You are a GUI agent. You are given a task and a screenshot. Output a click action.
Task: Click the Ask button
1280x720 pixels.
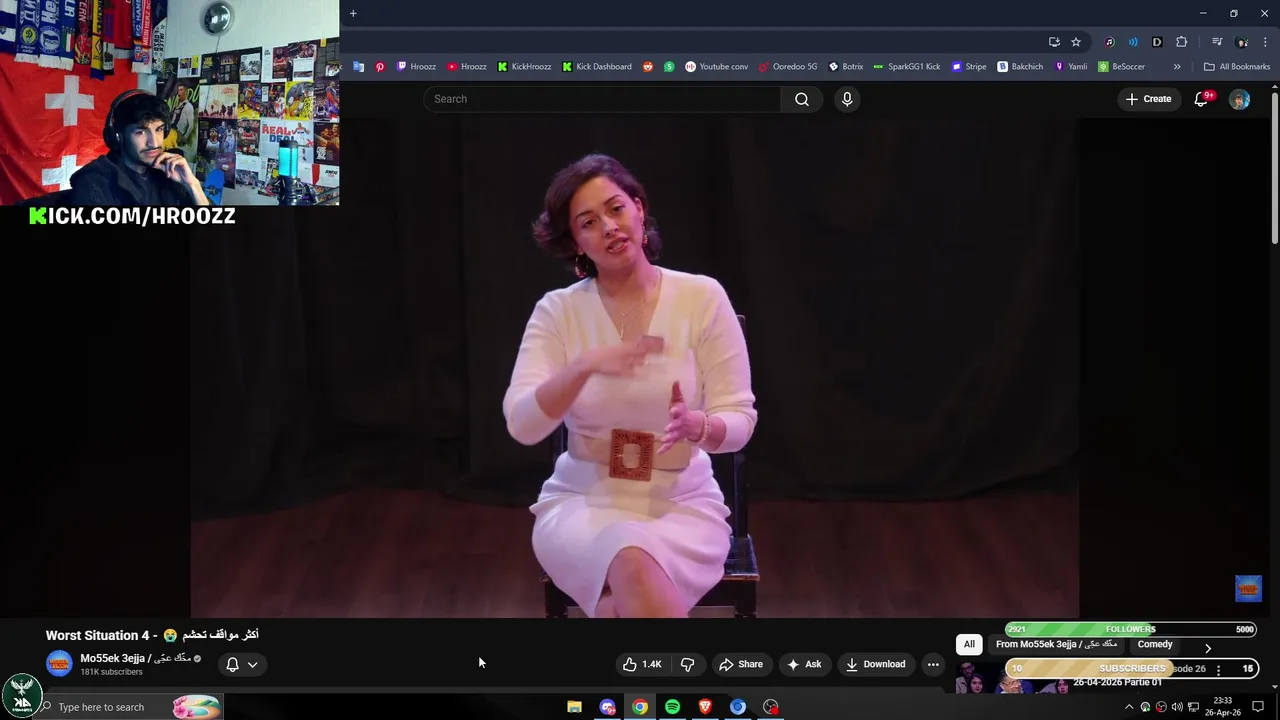804,664
